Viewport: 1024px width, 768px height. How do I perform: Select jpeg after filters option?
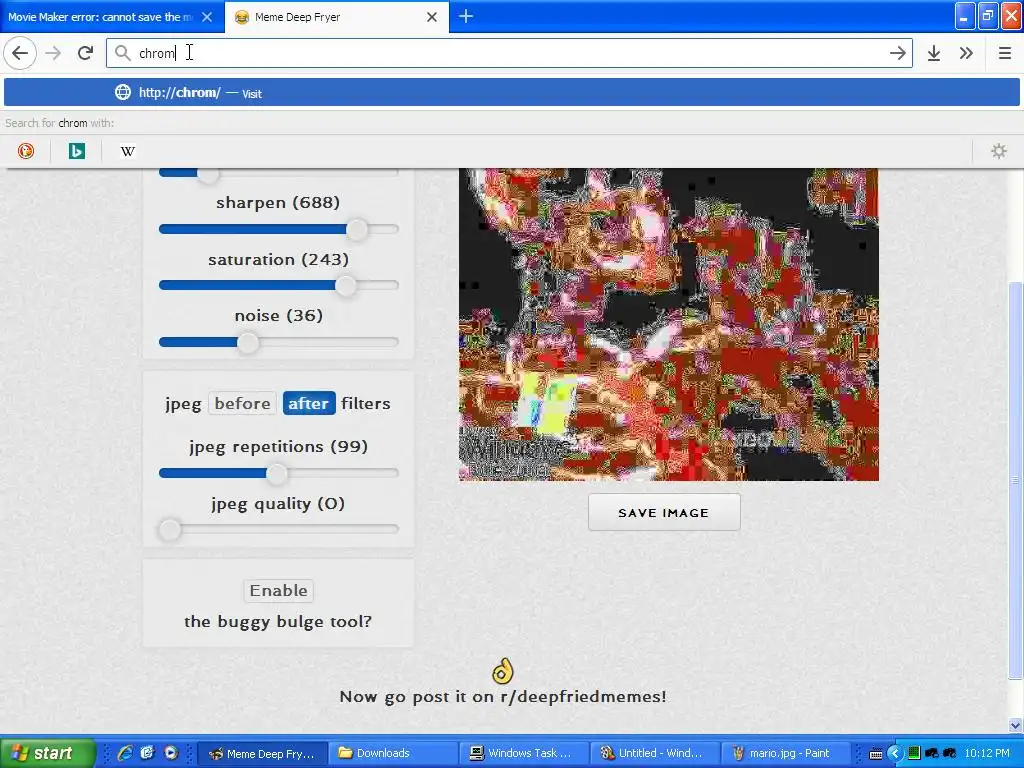(x=309, y=404)
